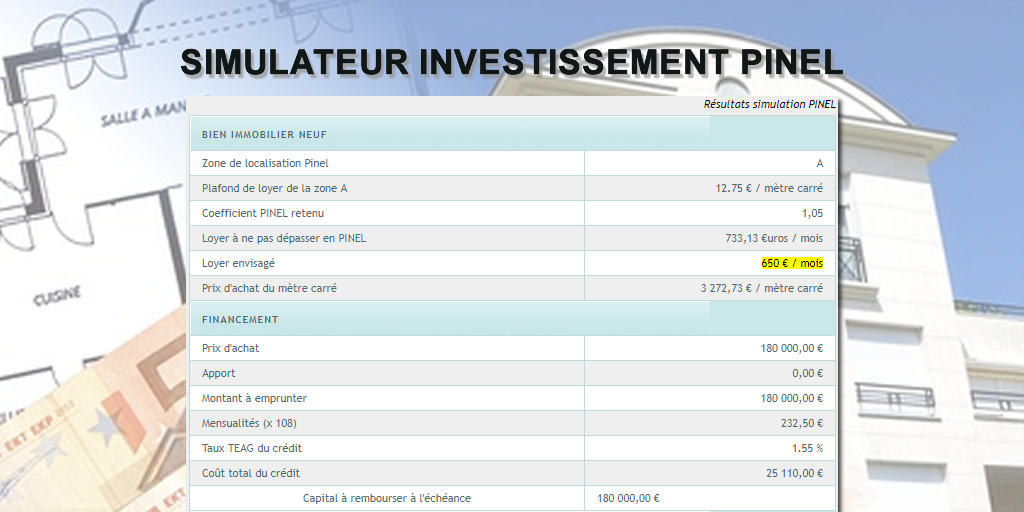Image resolution: width=1024 pixels, height=512 pixels.
Task: Click the 12.75 € / mètre carré value
Action: pos(769,188)
